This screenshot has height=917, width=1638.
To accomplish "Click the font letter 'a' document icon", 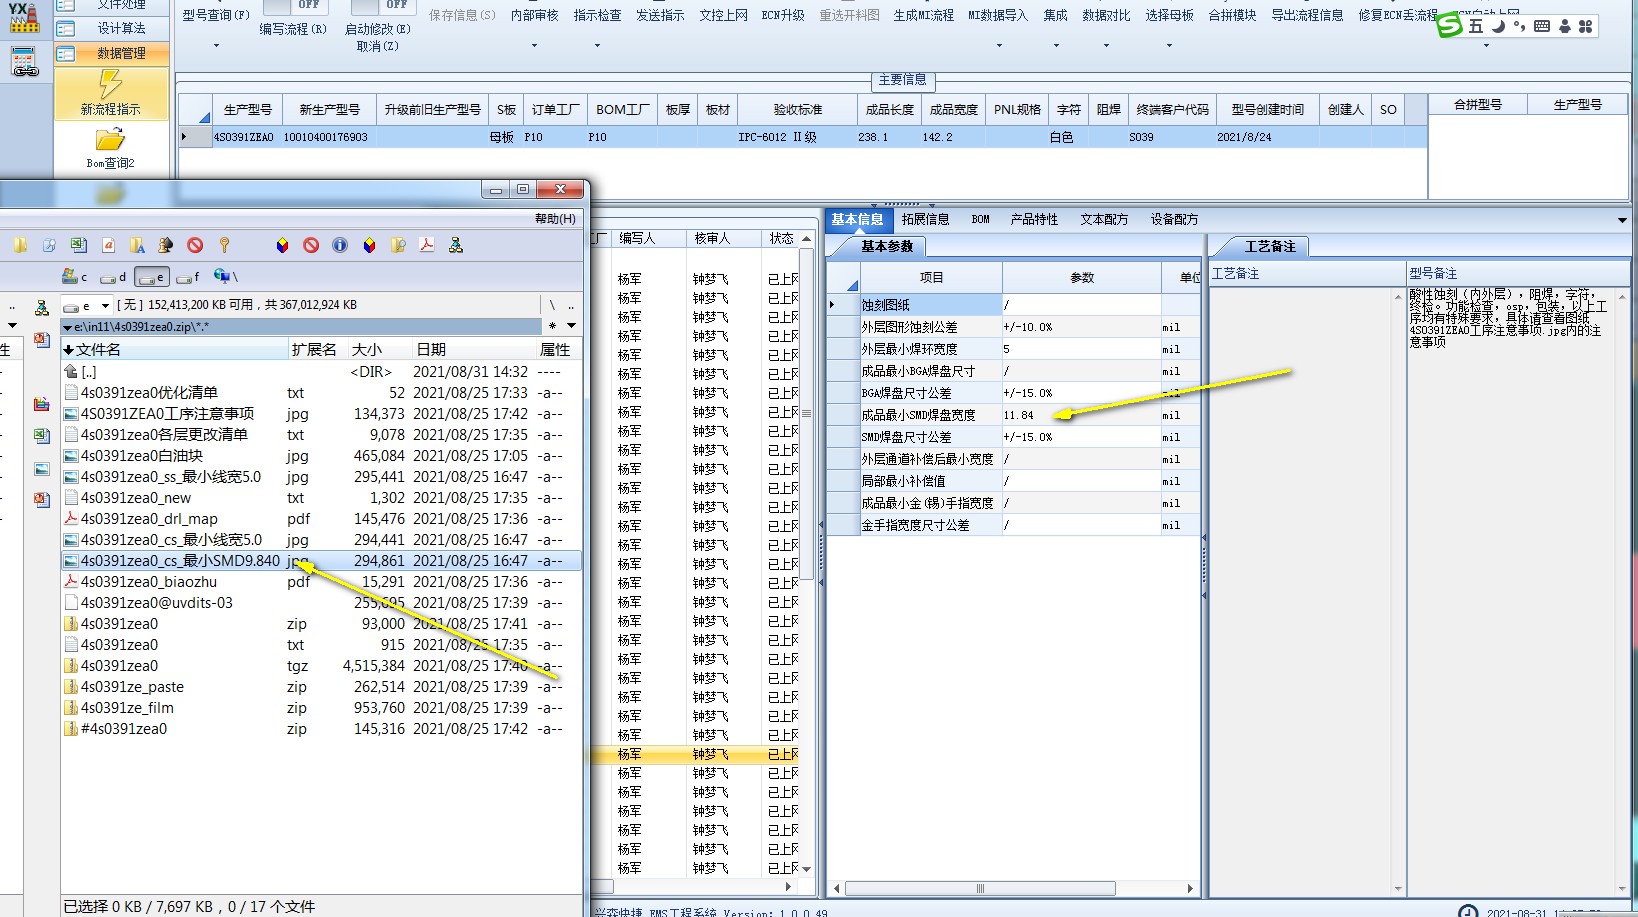I will click(x=108, y=245).
